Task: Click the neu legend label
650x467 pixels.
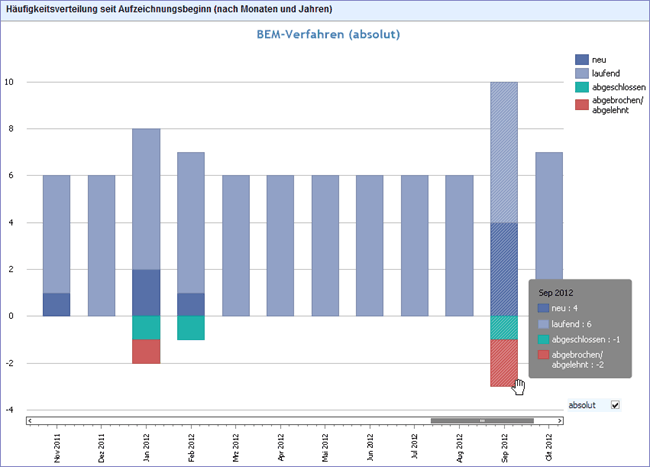Action: [599, 60]
